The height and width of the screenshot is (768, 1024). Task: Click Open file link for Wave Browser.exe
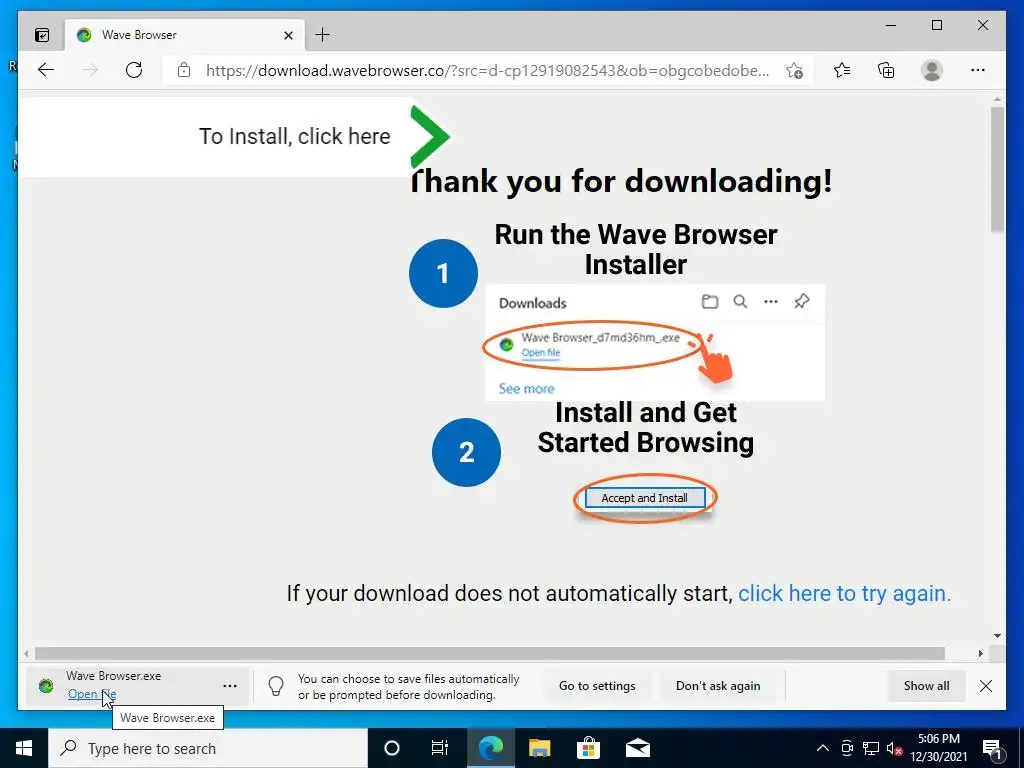(x=92, y=694)
